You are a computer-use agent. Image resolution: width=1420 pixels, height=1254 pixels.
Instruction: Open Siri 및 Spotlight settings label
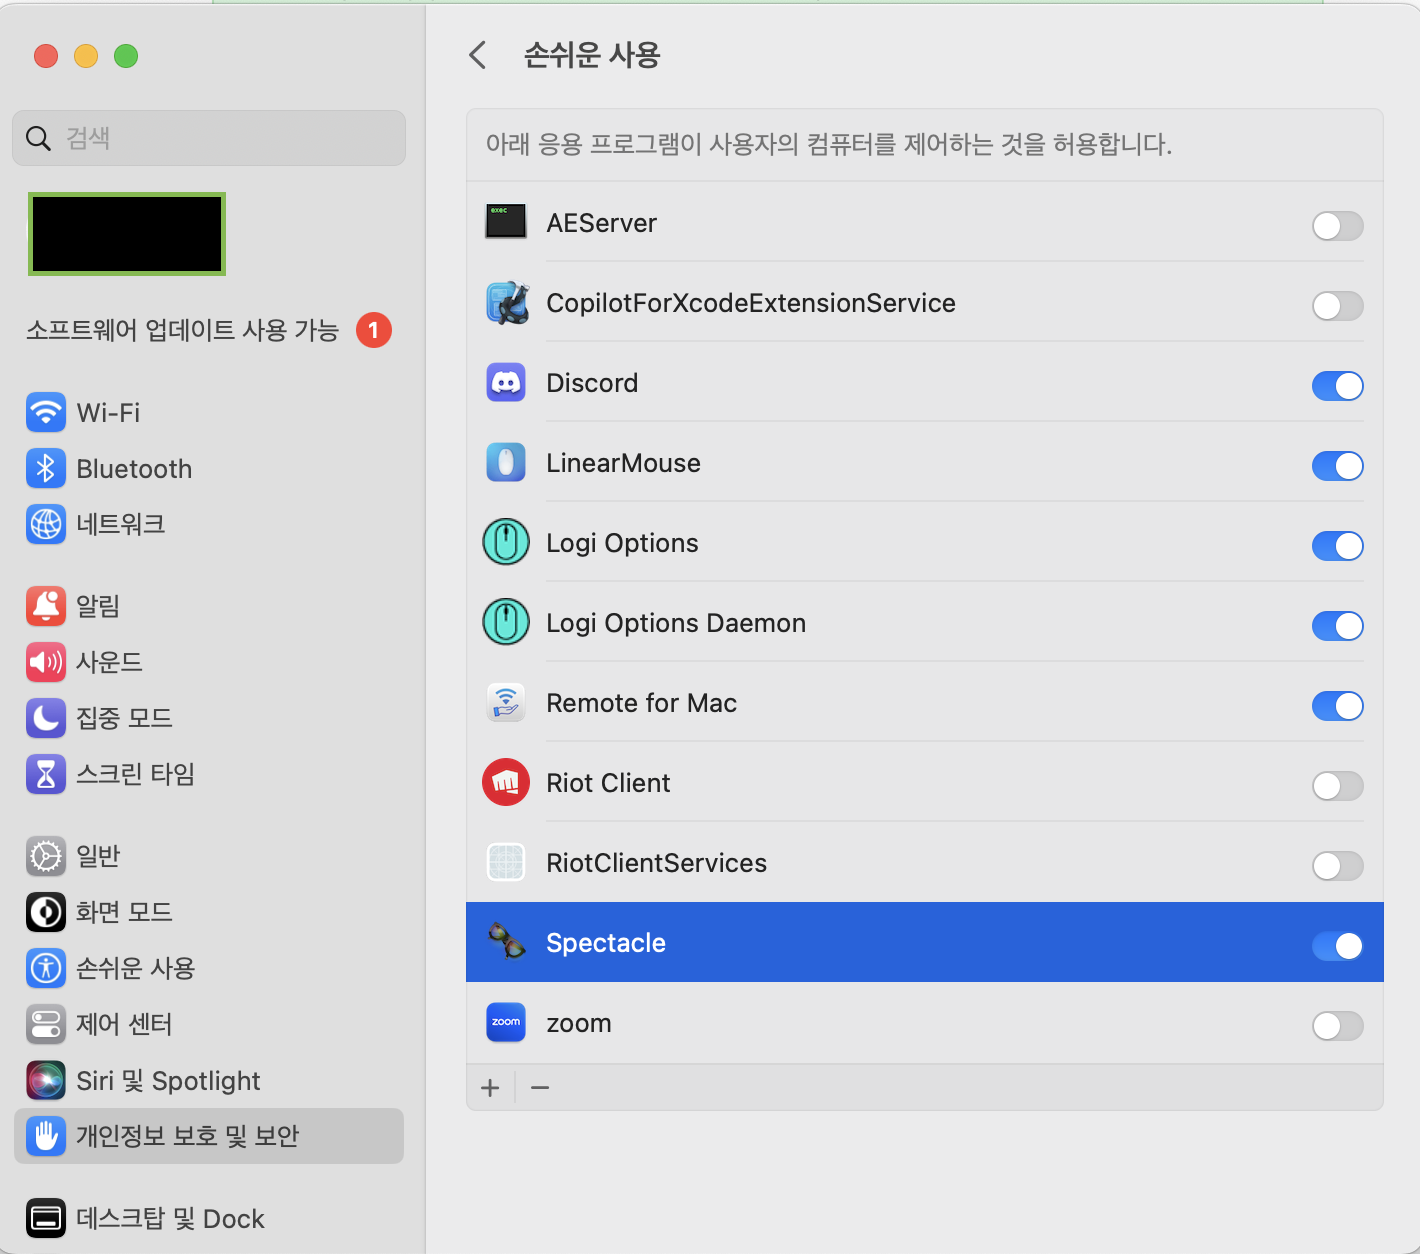[168, 1081]
